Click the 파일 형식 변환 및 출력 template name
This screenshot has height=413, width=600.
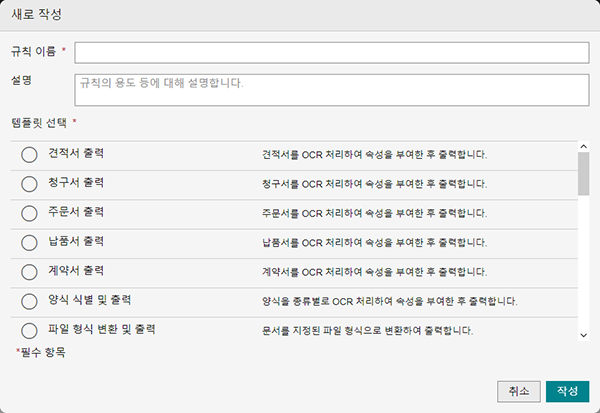pyautogui.click(x=102, y=329)
